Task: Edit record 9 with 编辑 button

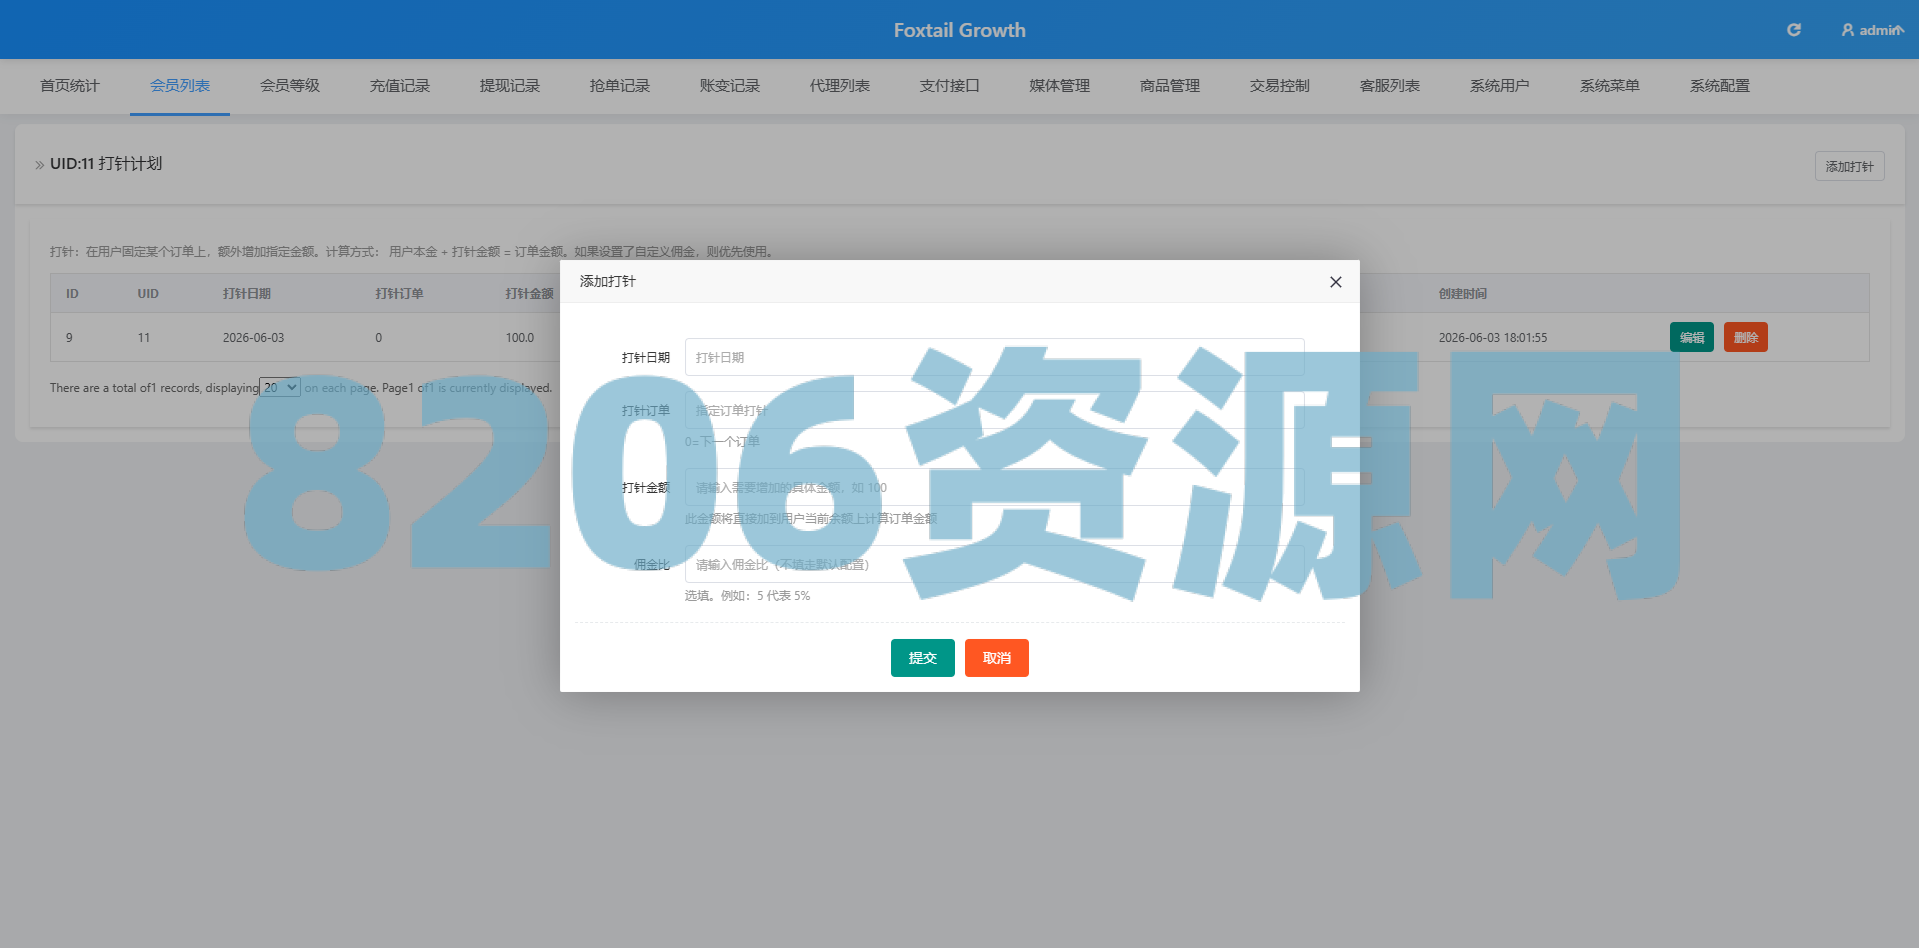Action: tap(1692, 337)
